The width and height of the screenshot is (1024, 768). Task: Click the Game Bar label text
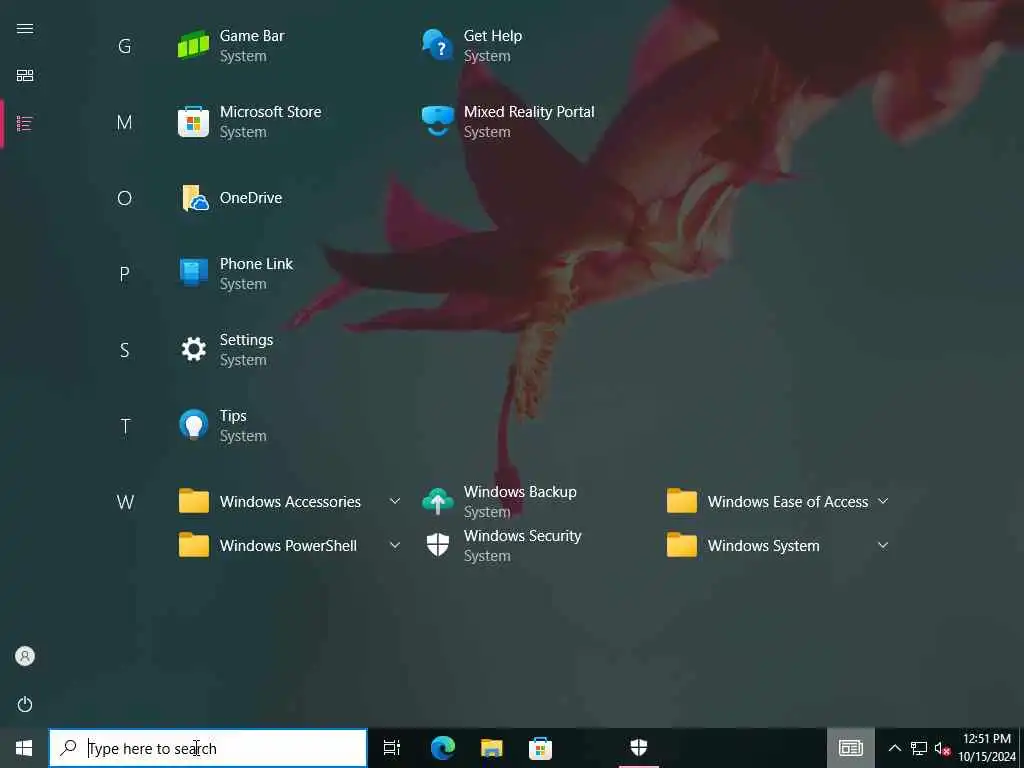coord(252,36)
